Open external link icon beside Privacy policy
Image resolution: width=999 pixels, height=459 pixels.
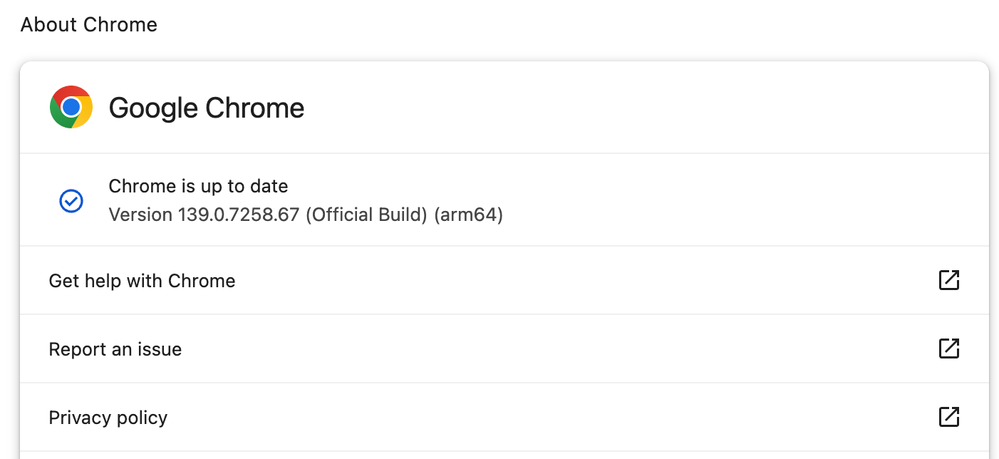[949, 417]
